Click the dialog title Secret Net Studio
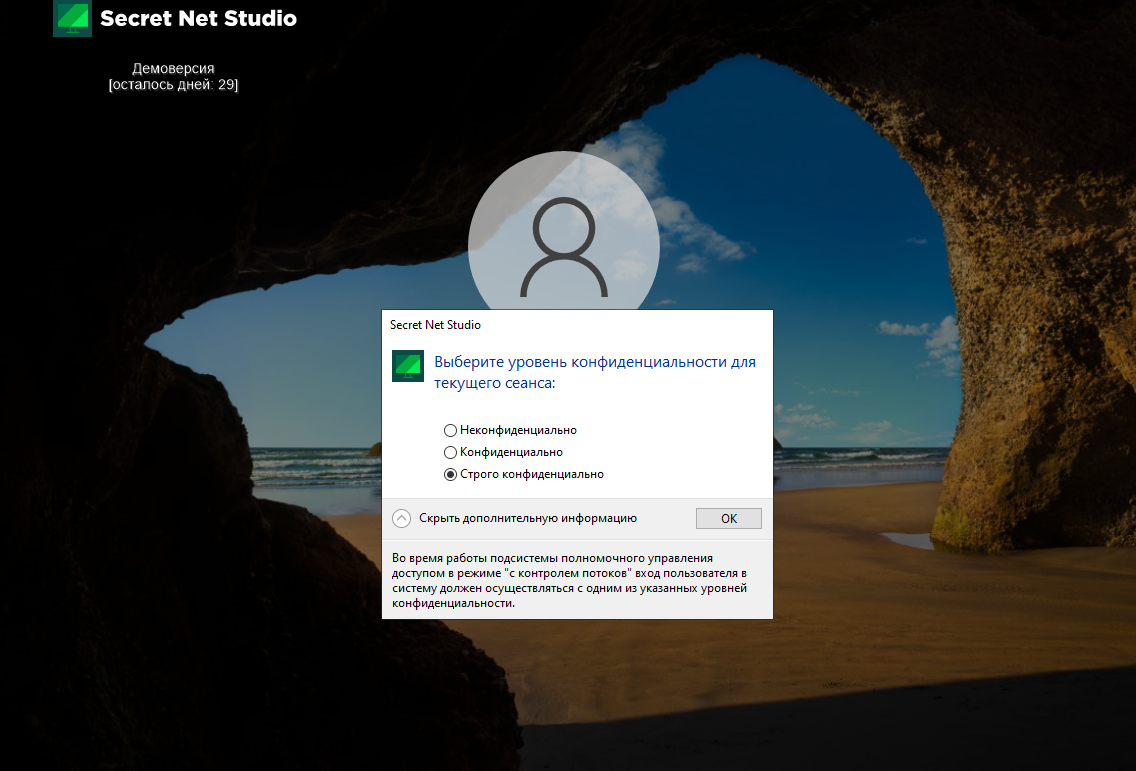Viewport: 1136px width, 771px height. tap(435, 325)
